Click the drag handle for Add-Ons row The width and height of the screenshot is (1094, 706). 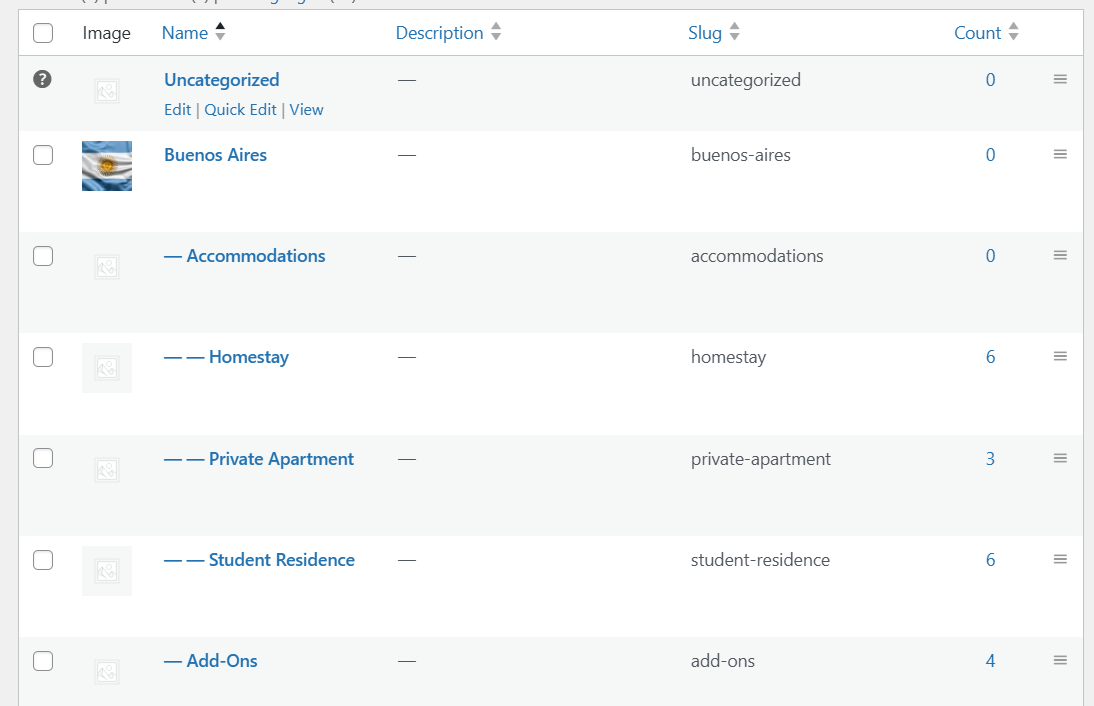(x=1060, y=661)
